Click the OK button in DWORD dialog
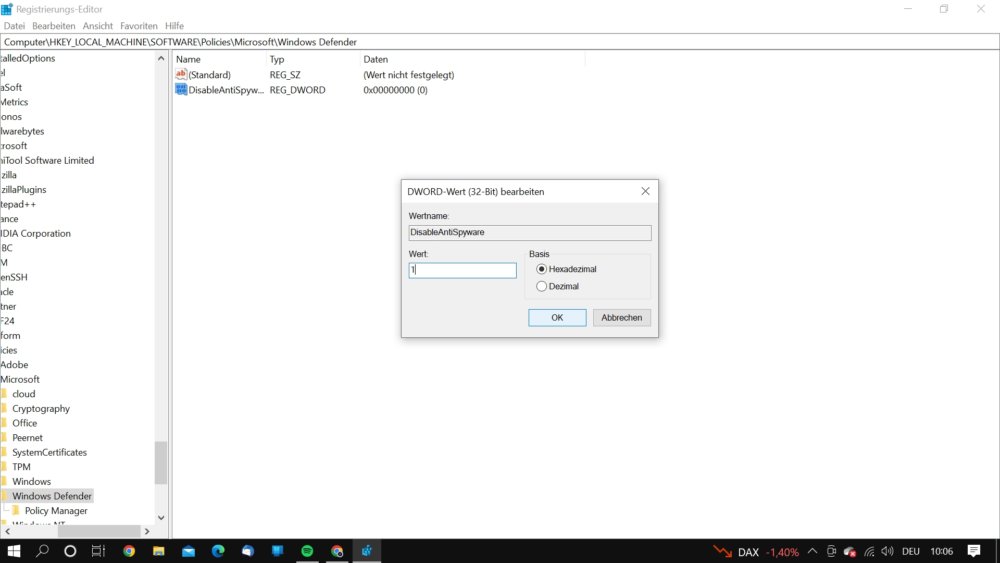The image size is (1000, 563). (x=557, y=318)
